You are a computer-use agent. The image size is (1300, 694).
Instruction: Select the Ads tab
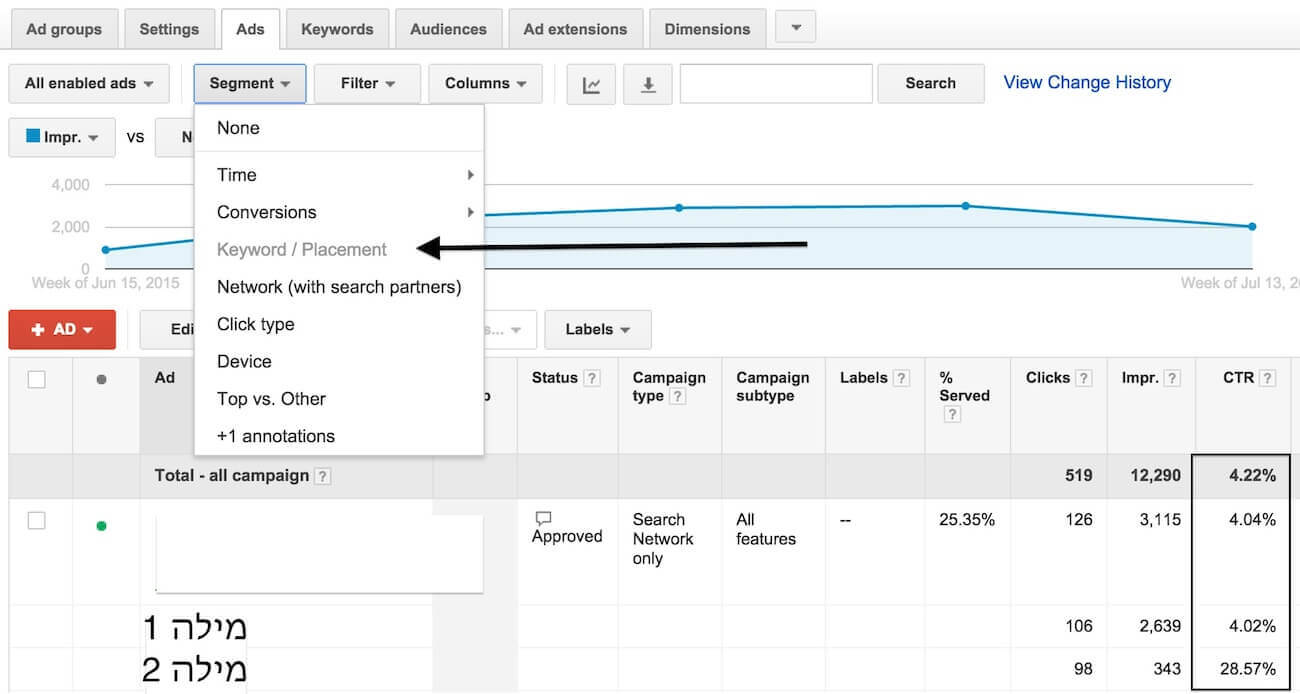click(250, 29)
